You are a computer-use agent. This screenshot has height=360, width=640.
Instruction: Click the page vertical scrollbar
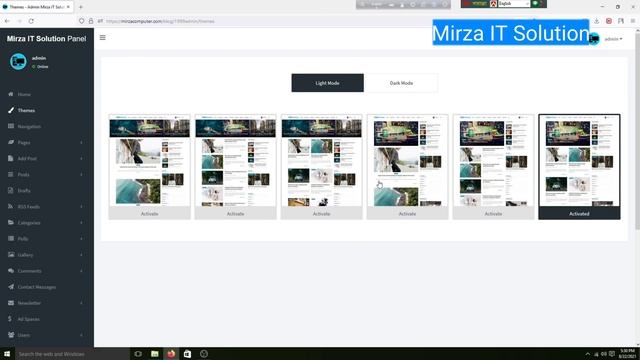pyautogui.click(x=637, y=131)
